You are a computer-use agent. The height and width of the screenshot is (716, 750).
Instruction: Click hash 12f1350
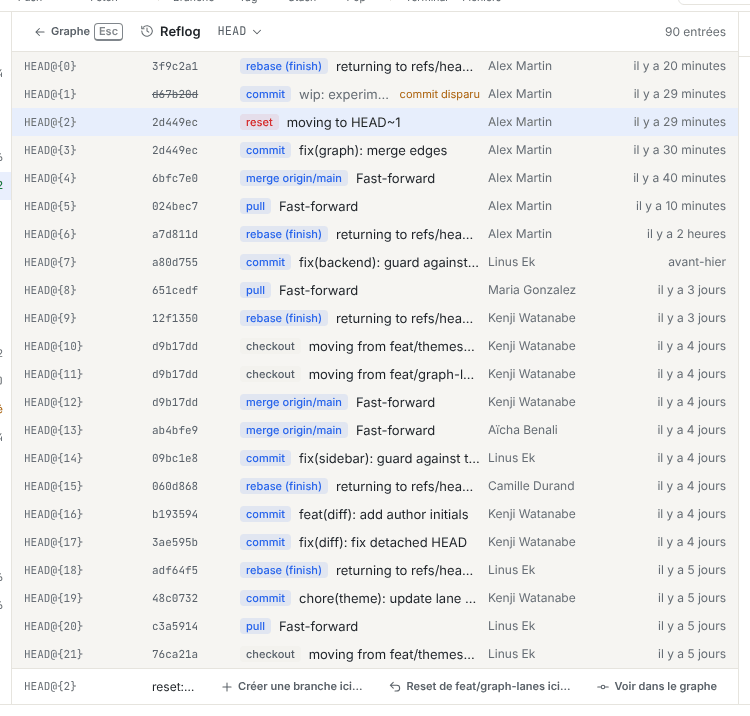[175, 318]
